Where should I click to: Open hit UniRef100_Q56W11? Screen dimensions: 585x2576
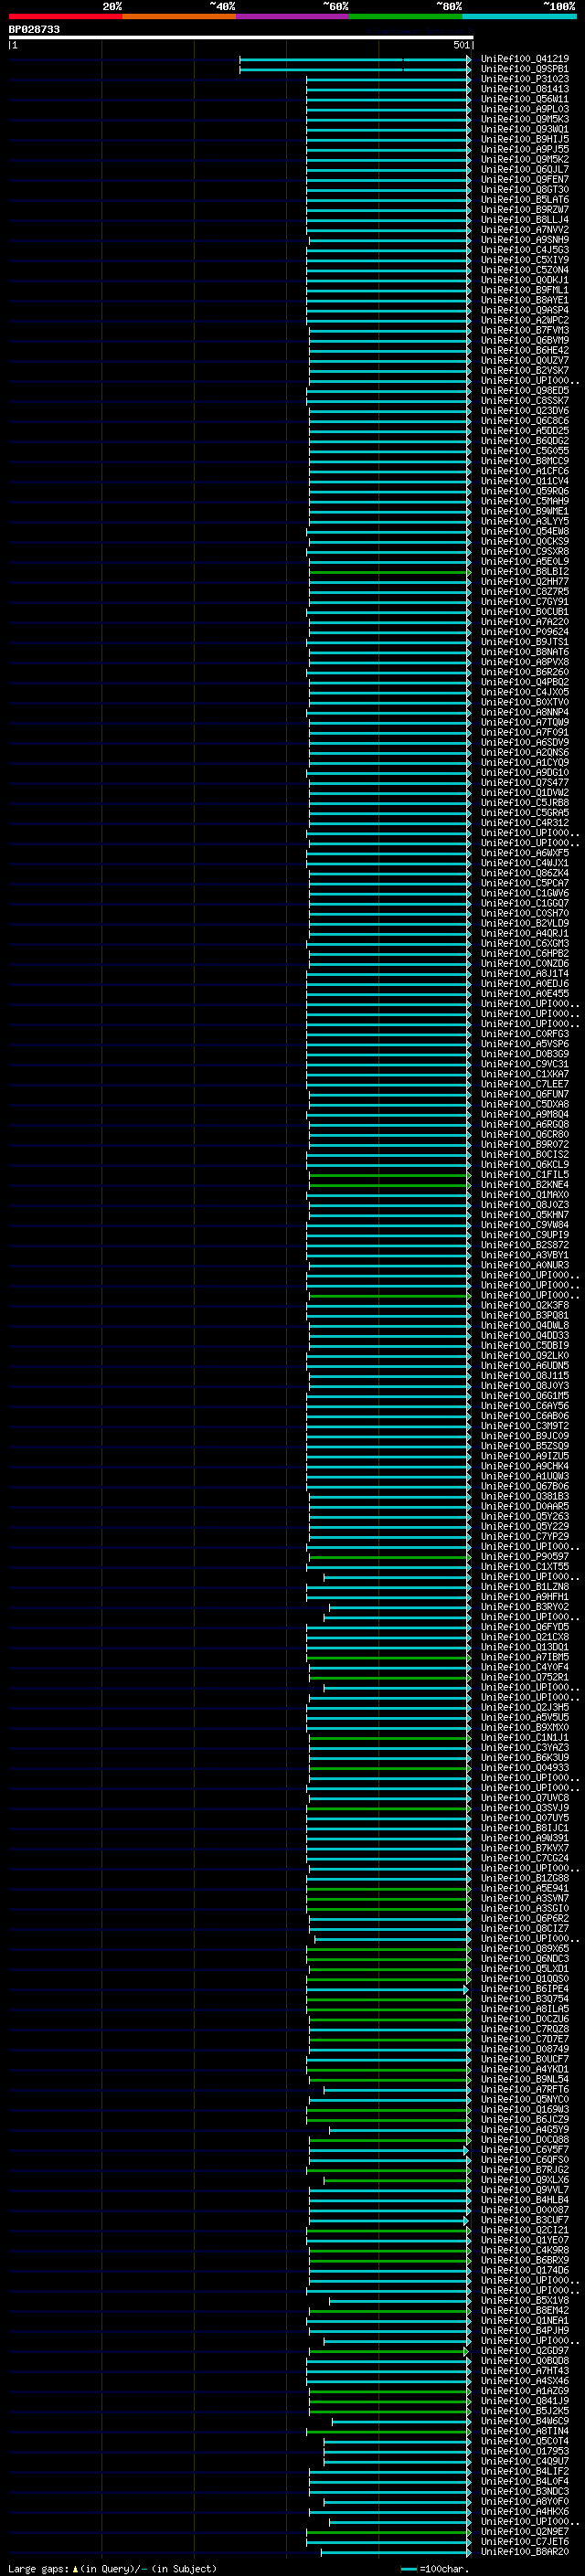point(525,99)
